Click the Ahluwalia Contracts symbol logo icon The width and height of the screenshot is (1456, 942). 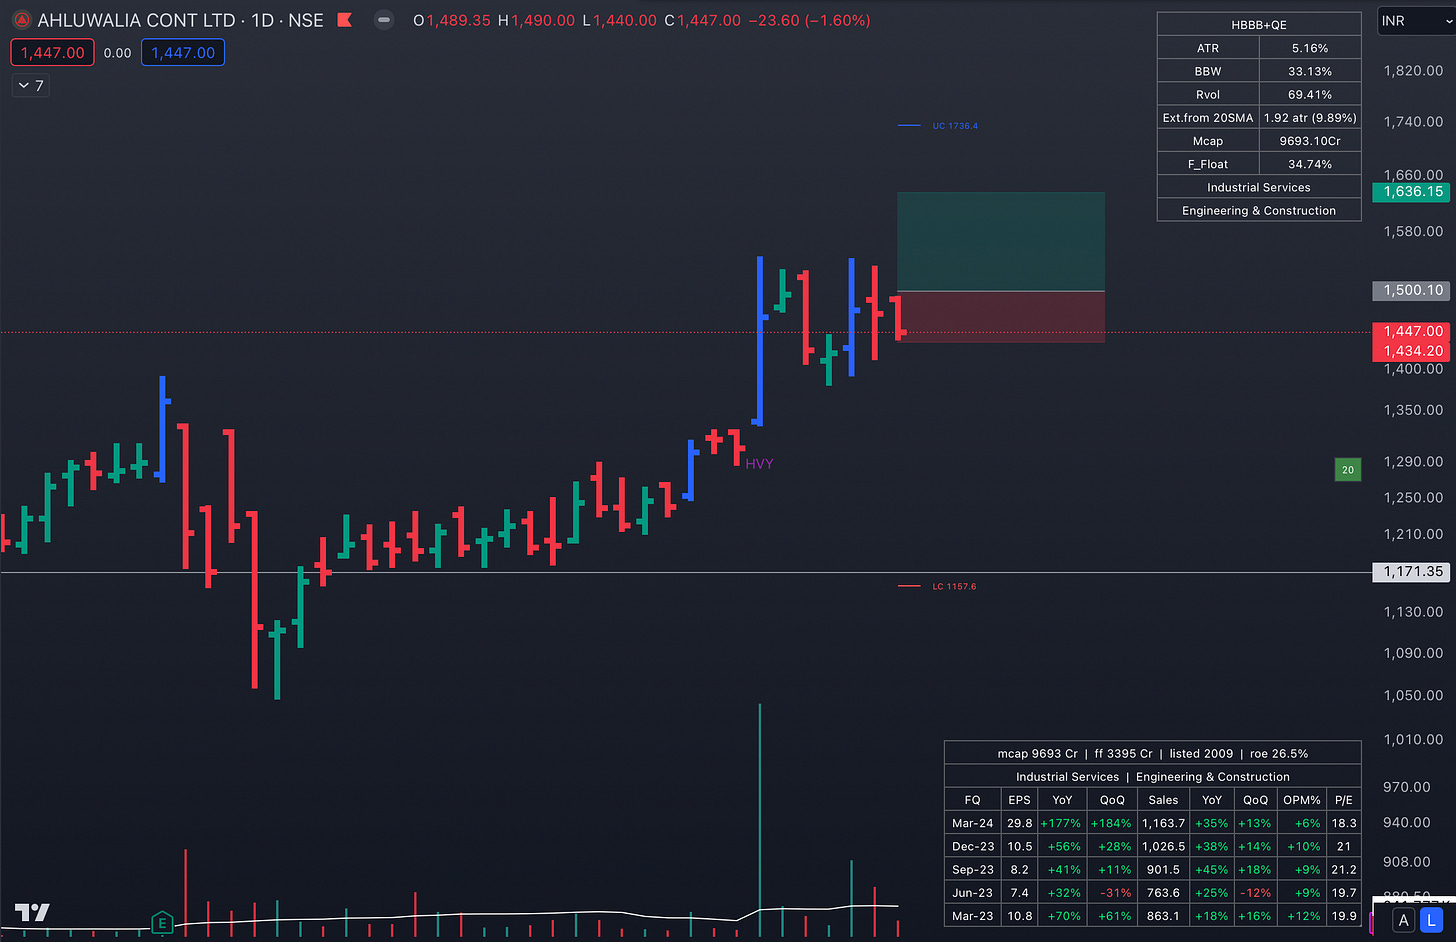(x=22, y=20)
